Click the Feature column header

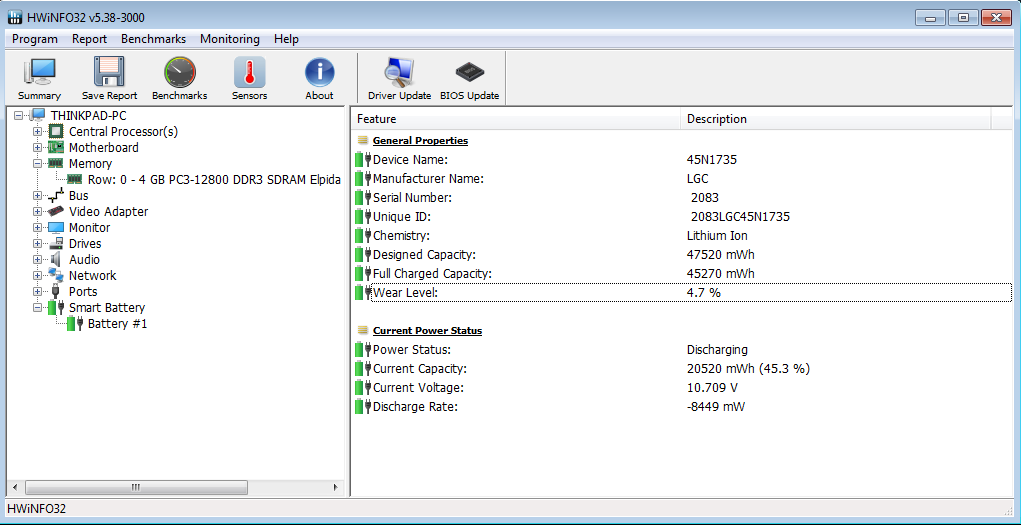(516, 119)
